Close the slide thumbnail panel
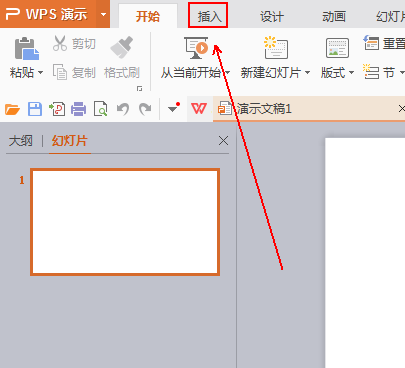 [223, 141]
